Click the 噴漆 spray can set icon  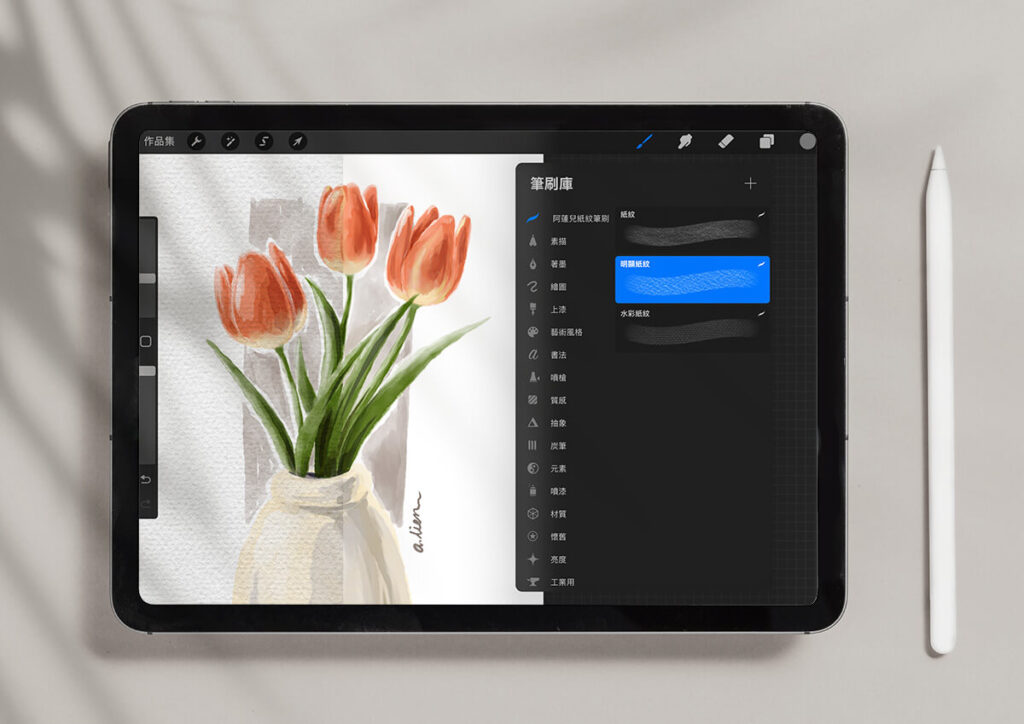click(533, 491)
